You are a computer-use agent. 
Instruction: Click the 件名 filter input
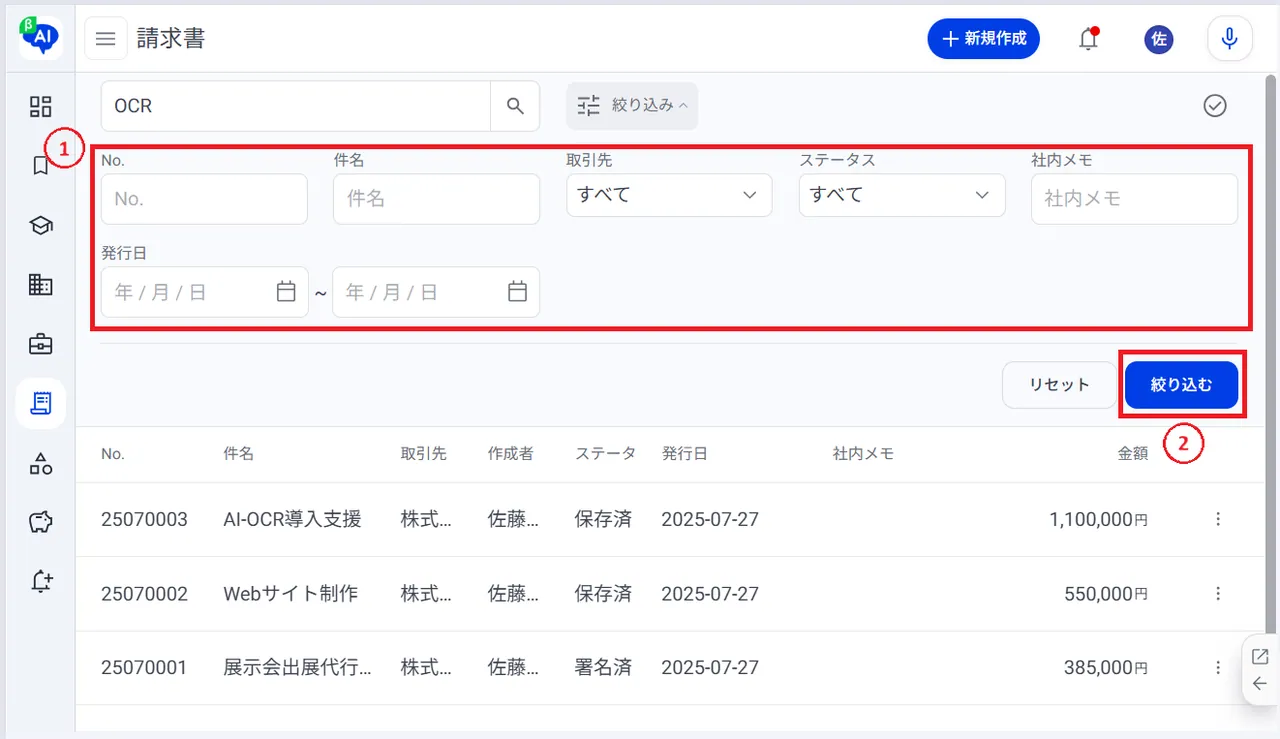click(436, 199)
